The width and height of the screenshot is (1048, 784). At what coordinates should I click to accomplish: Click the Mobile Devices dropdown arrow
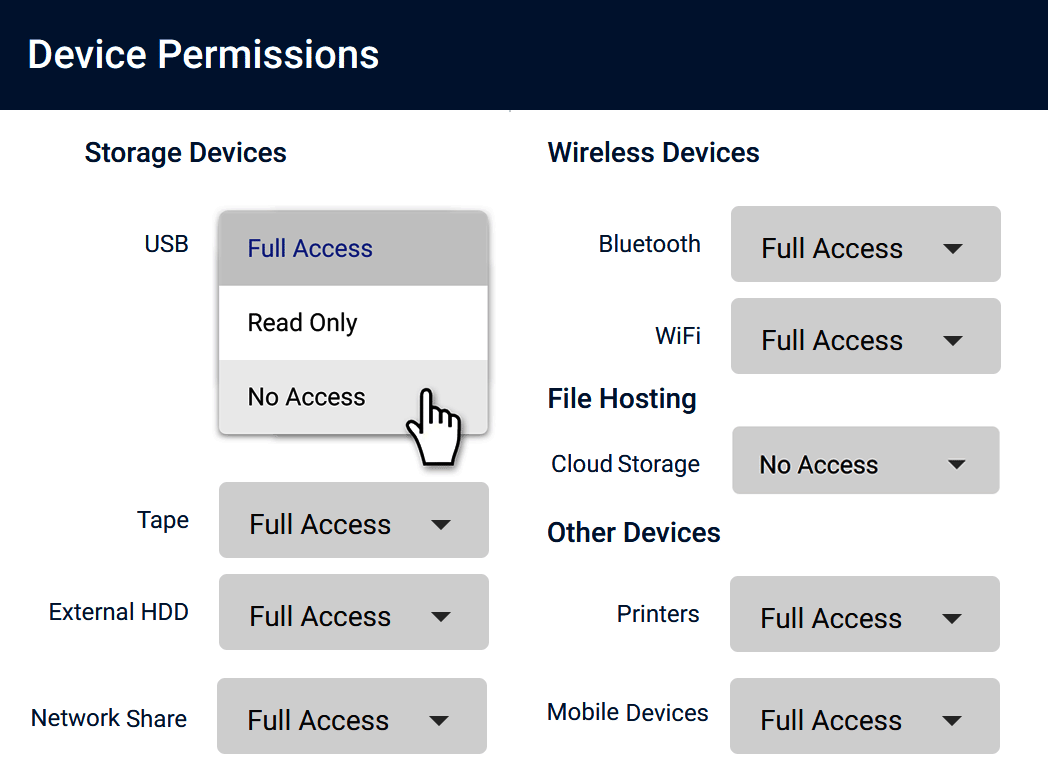pos(952,721)
